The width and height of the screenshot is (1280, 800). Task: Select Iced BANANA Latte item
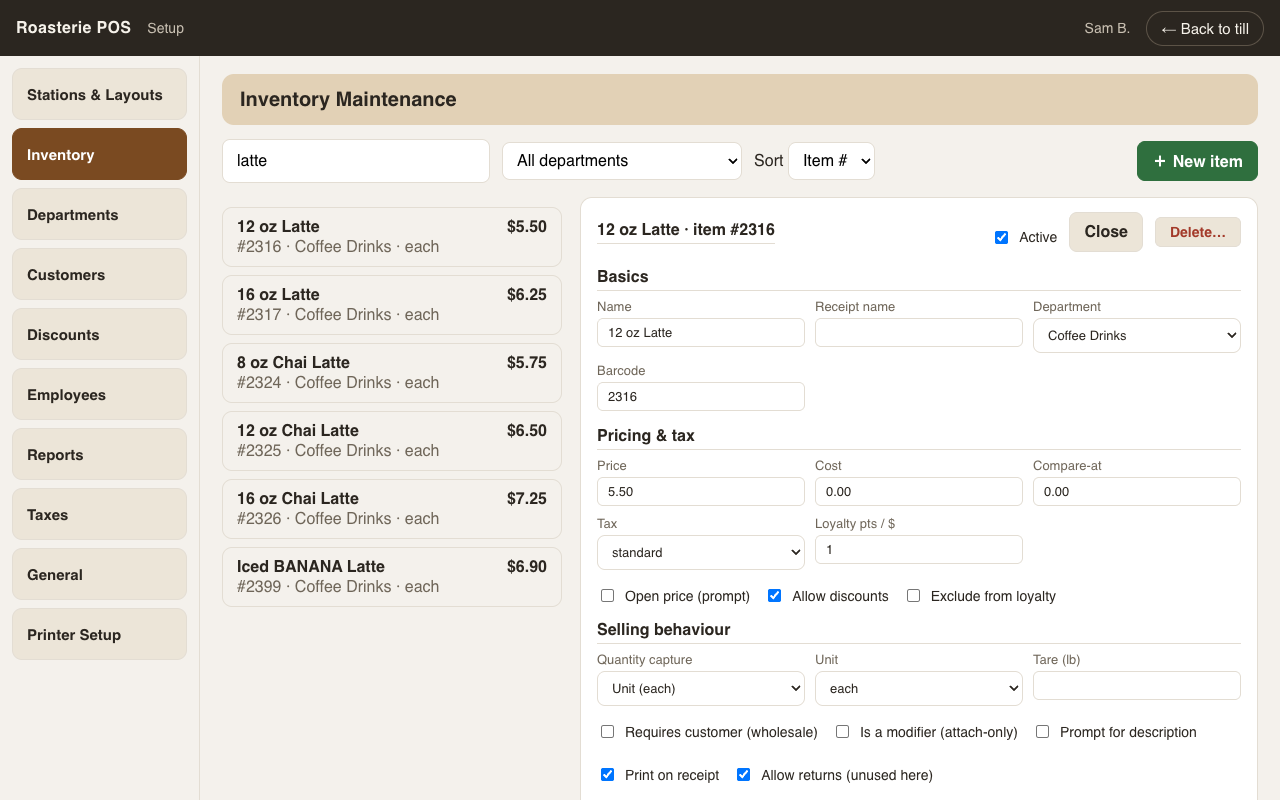tap(392, 577)
